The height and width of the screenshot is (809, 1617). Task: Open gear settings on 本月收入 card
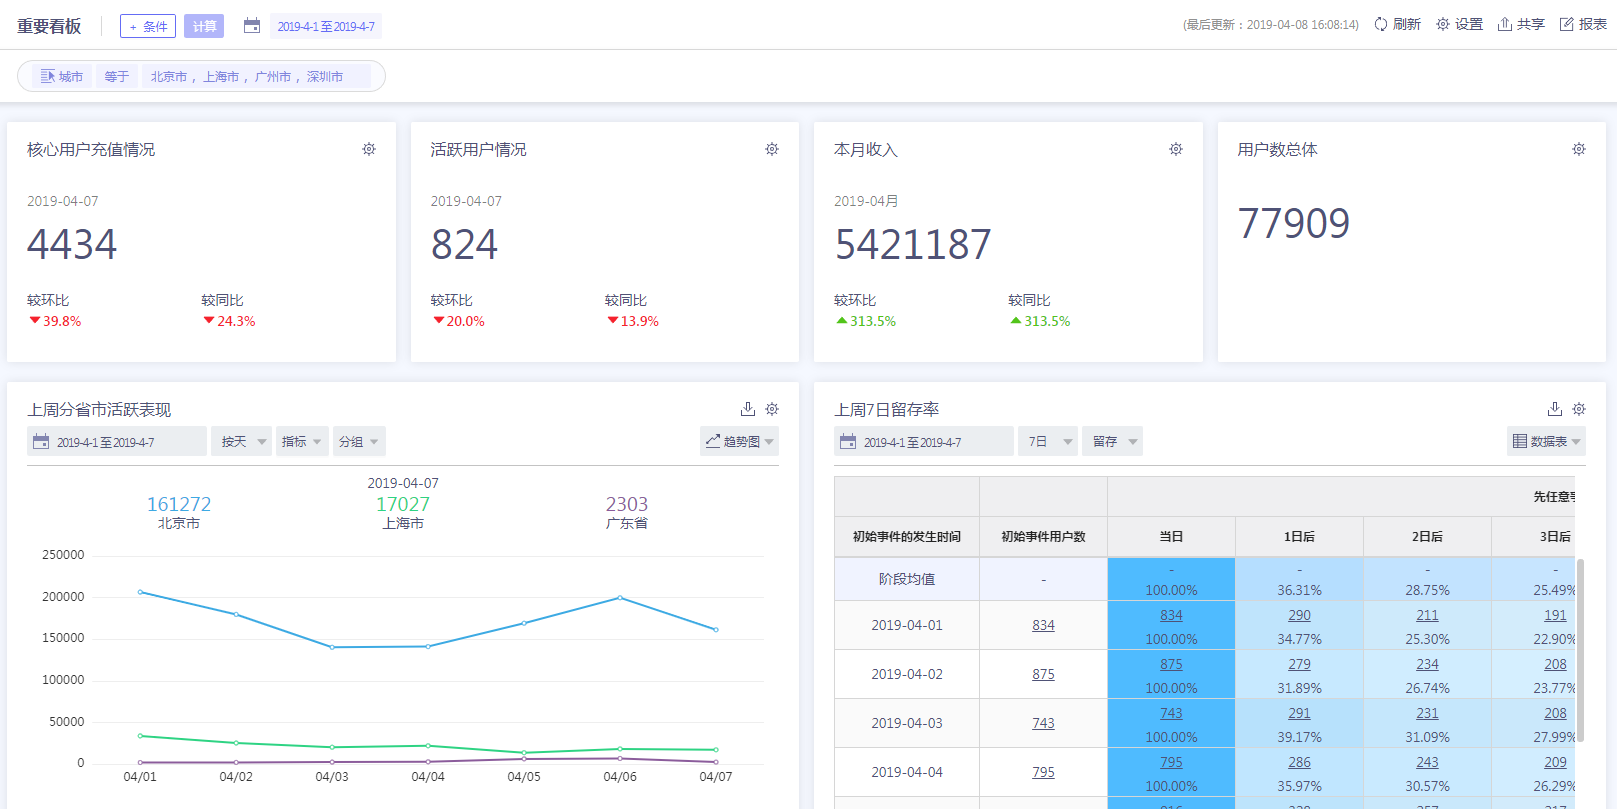pyautogui.click(x=1176, y=149)
